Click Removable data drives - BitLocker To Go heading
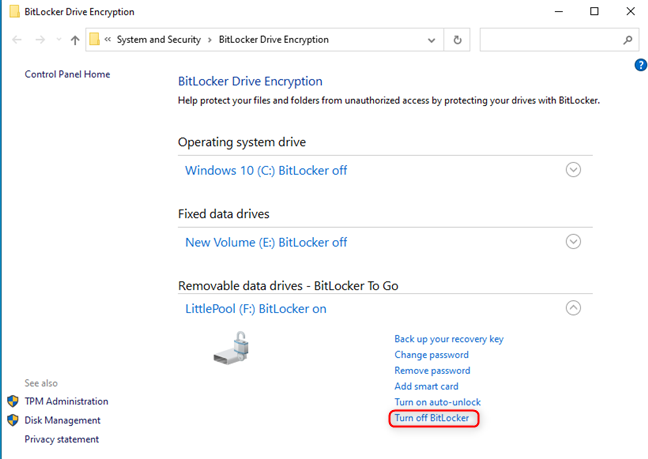The width and height of the screenshot is (648, 459). (x=288, y=286)
